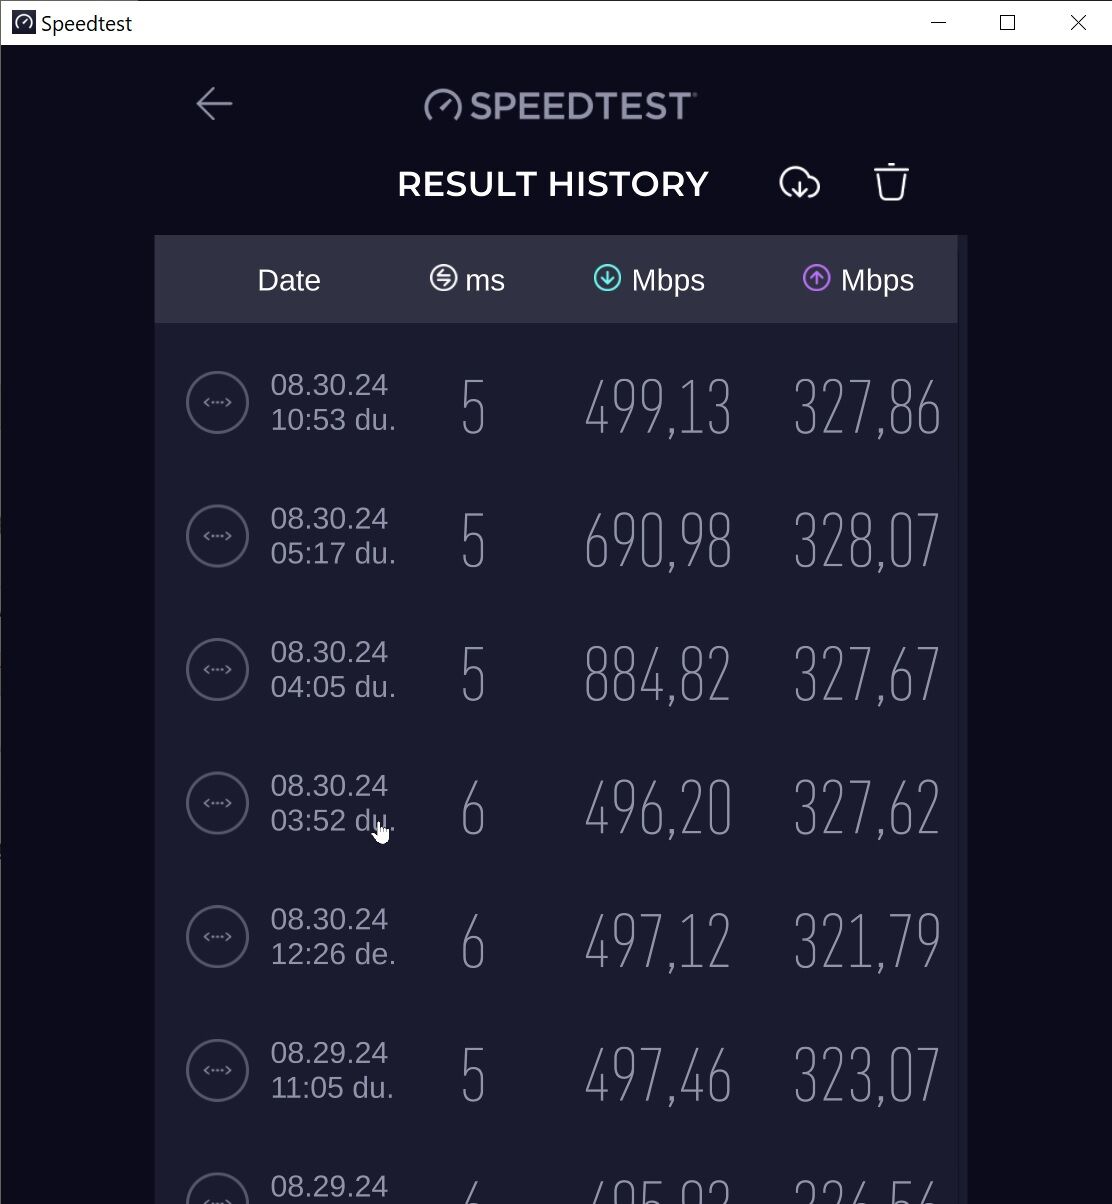The height and width of the screenshot is (1204, 1112).
Task: Export results with the cloud download icon
Action: point(799,183)
